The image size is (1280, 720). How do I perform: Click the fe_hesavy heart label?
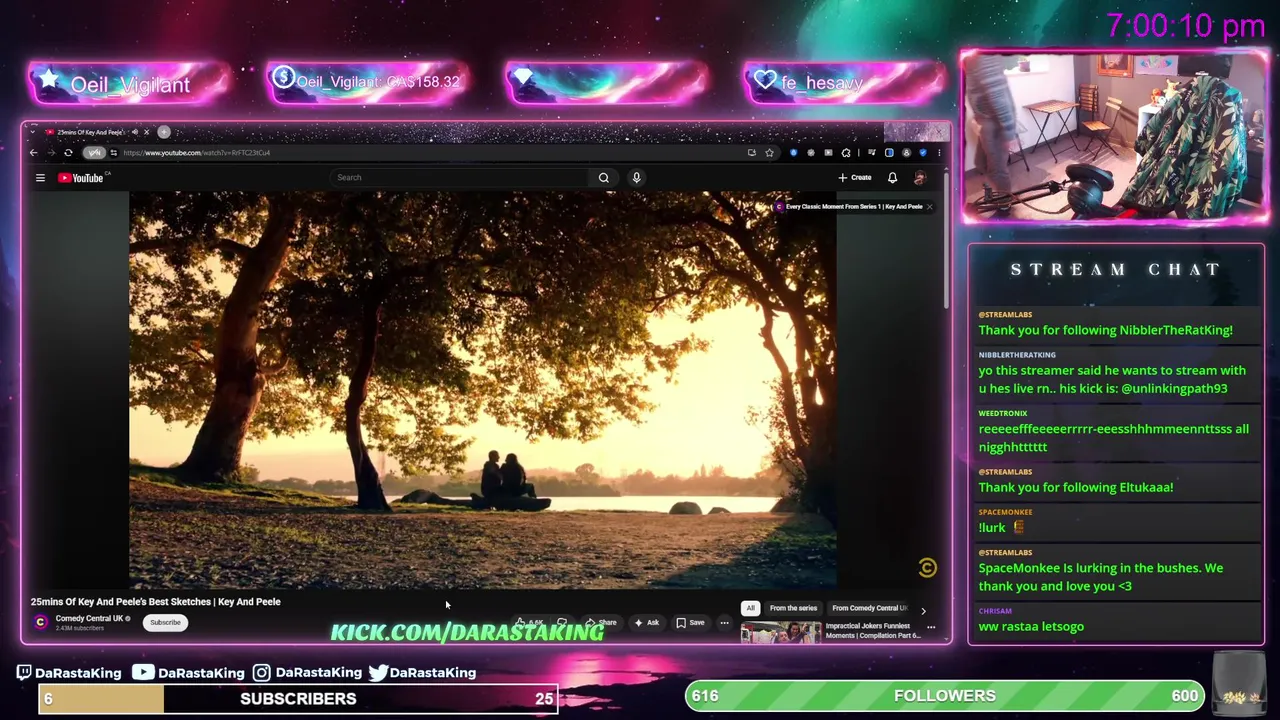coord(845,83)
